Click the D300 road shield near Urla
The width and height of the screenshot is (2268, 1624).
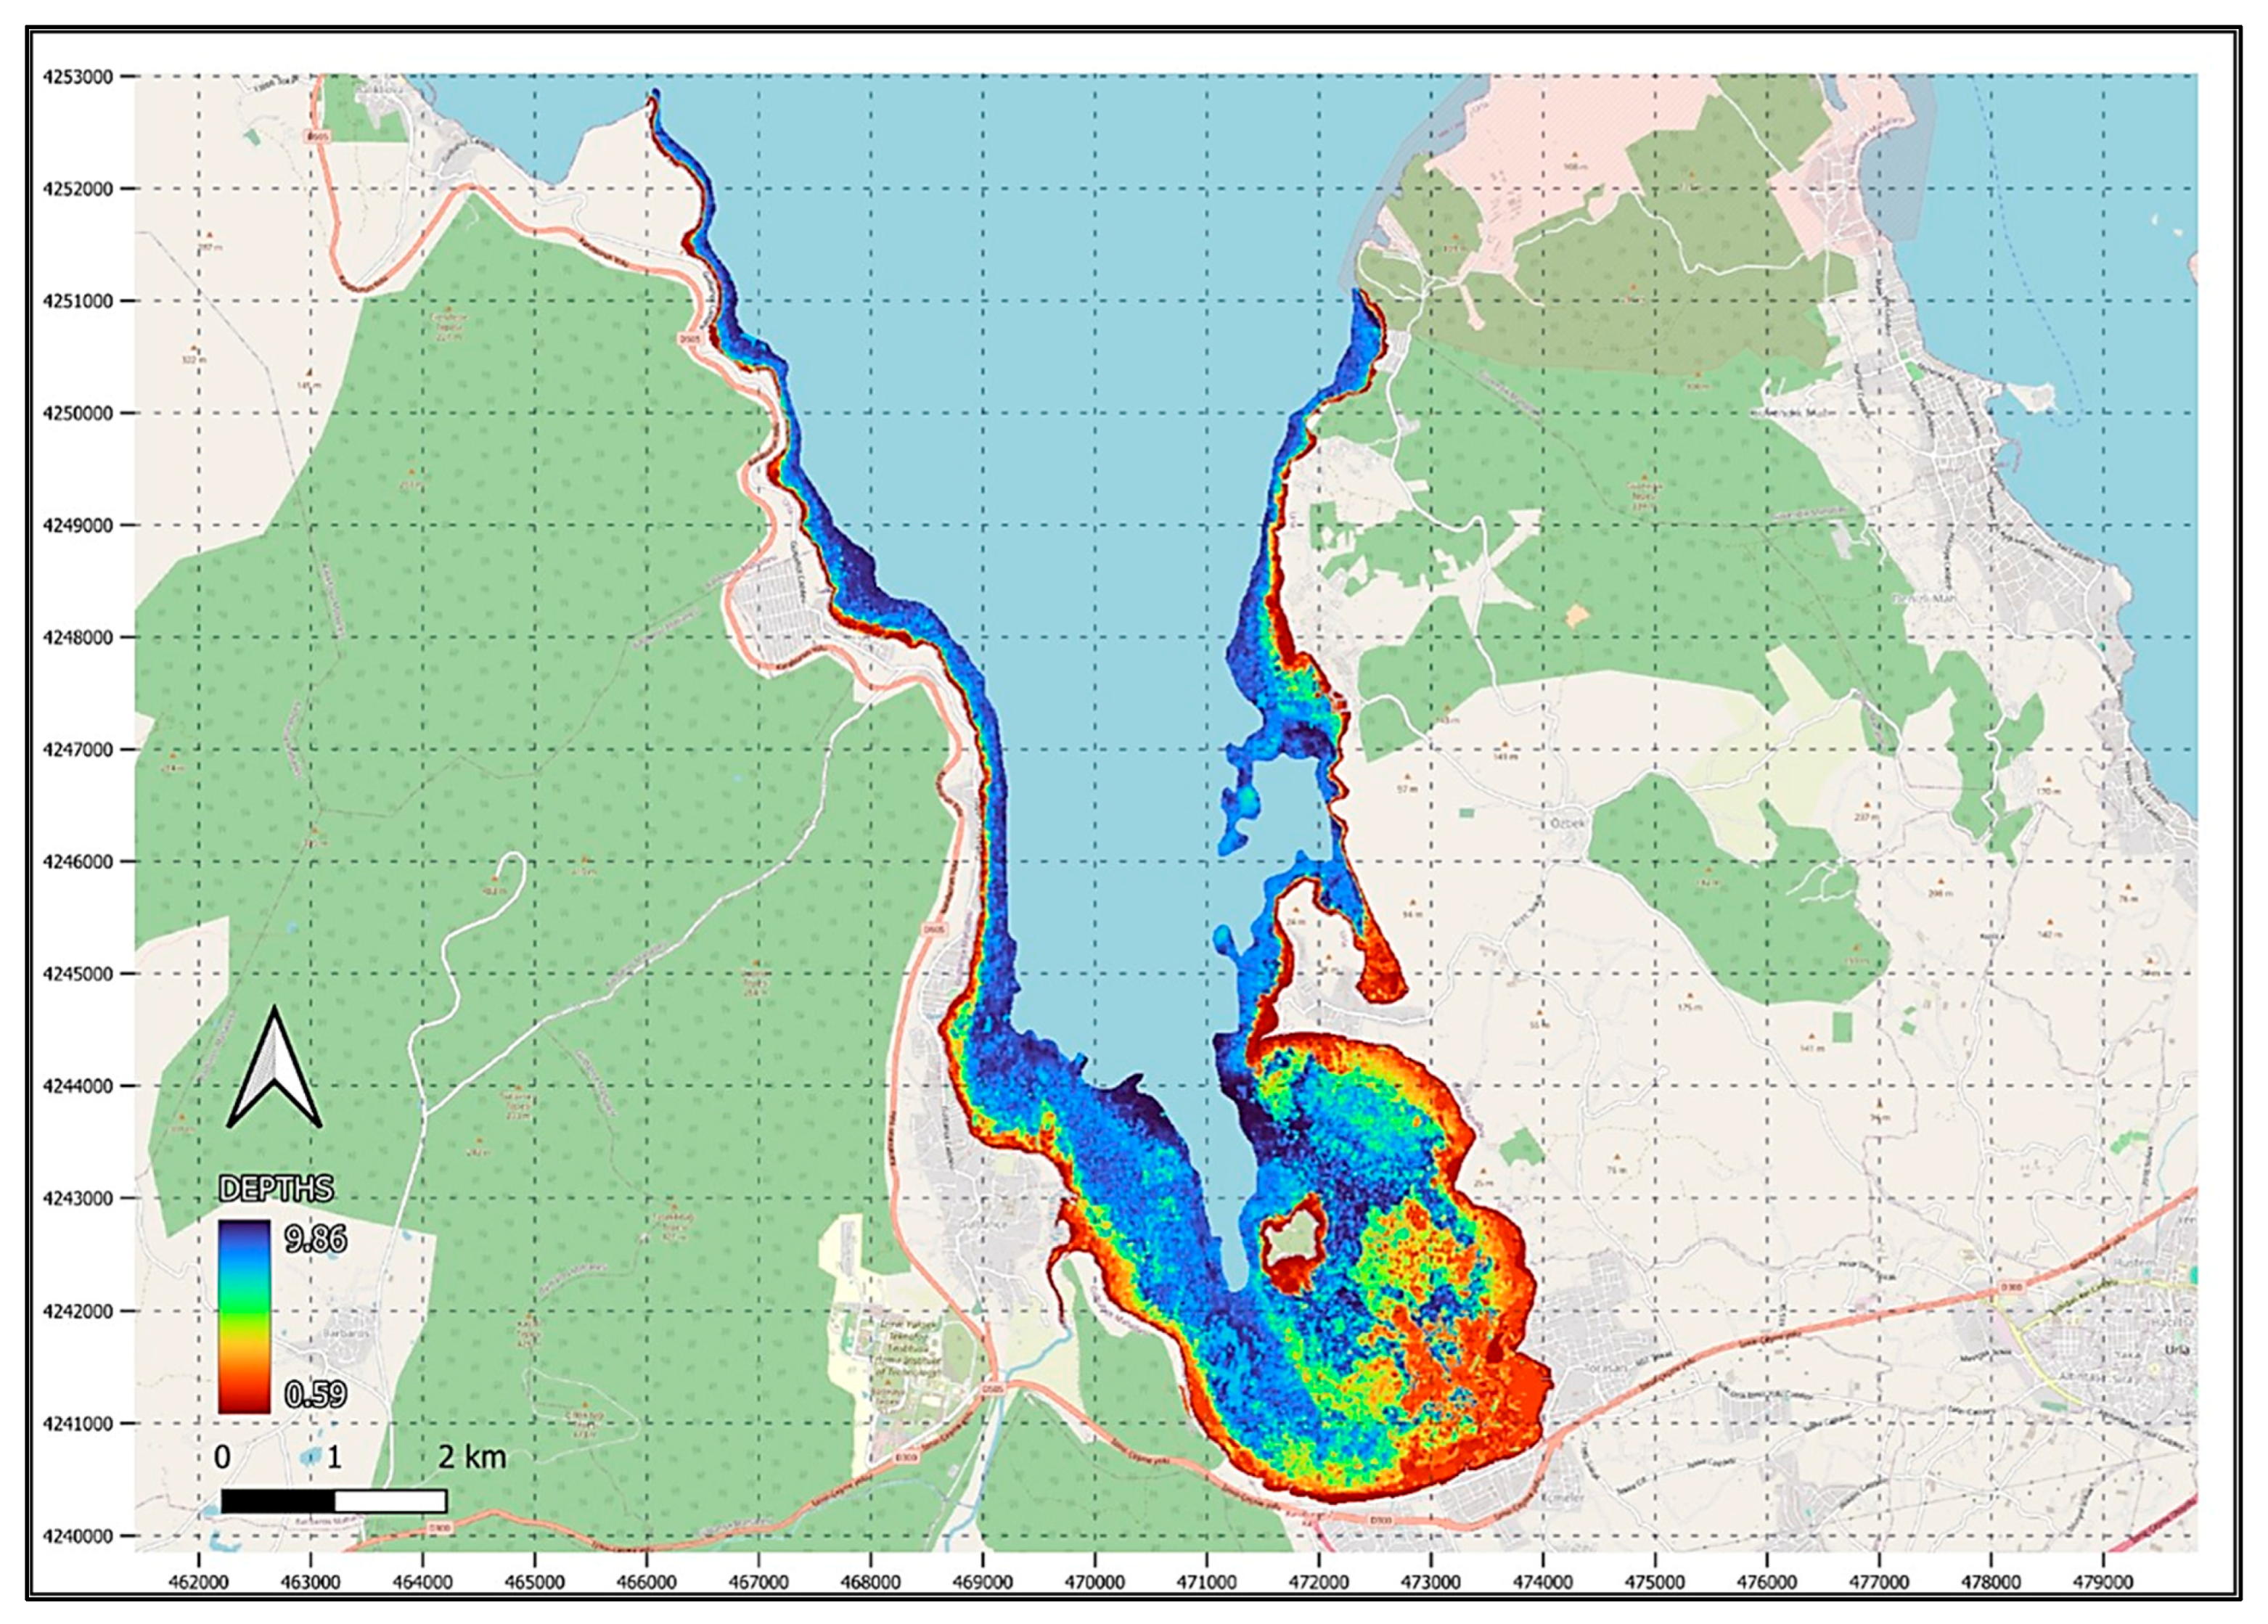pyautogui.click(x=2012, y=1287)
